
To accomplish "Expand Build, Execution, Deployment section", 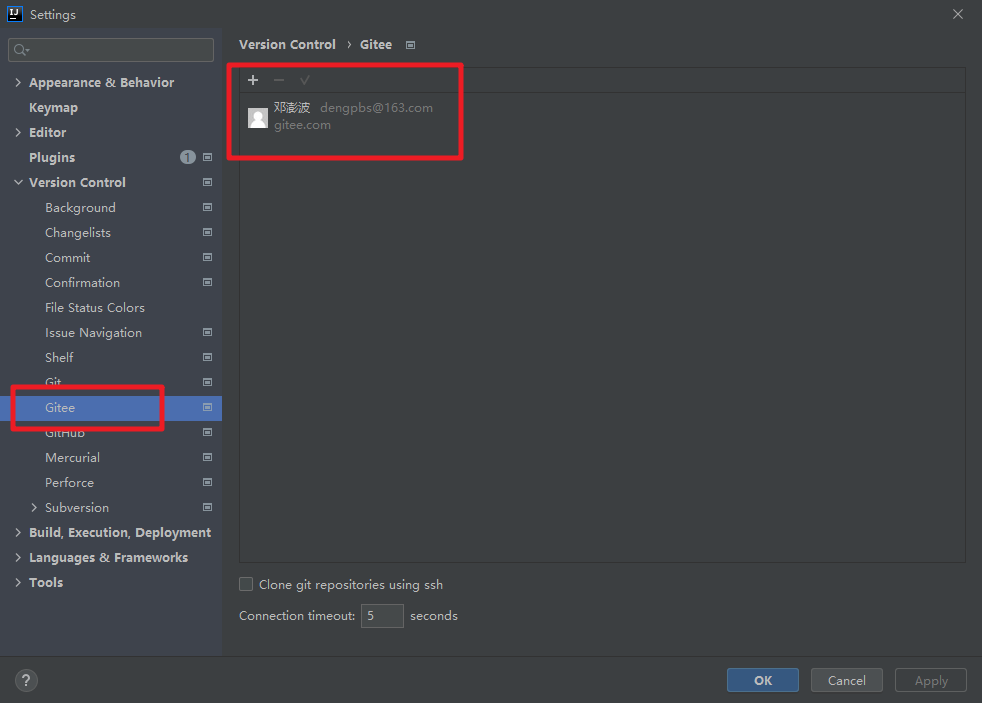I will (18, 533).
